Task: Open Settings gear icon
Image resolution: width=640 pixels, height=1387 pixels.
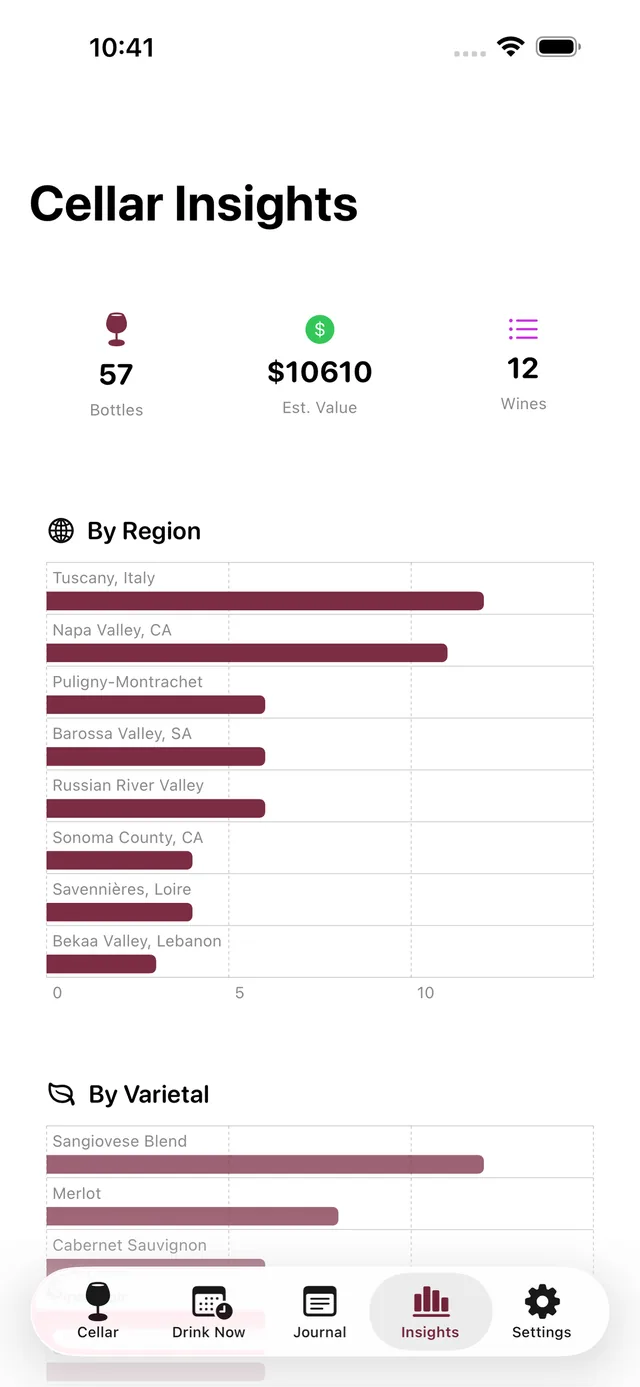Action: (x=542, y=1302)
